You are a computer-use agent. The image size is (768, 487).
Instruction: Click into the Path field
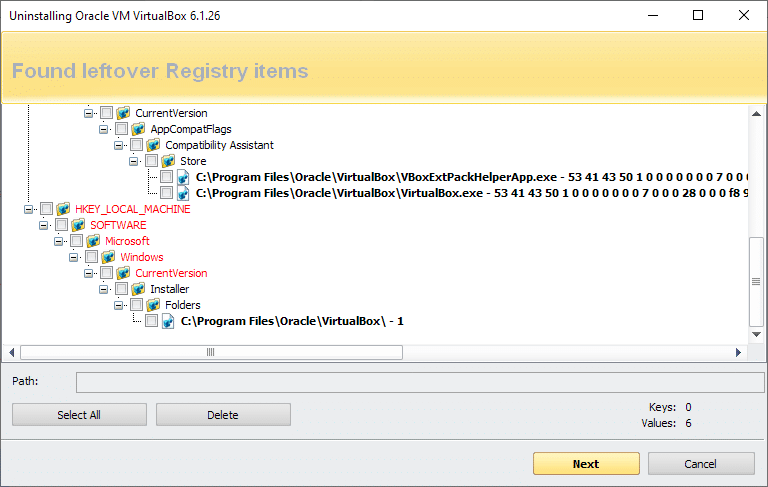[420, 382]
